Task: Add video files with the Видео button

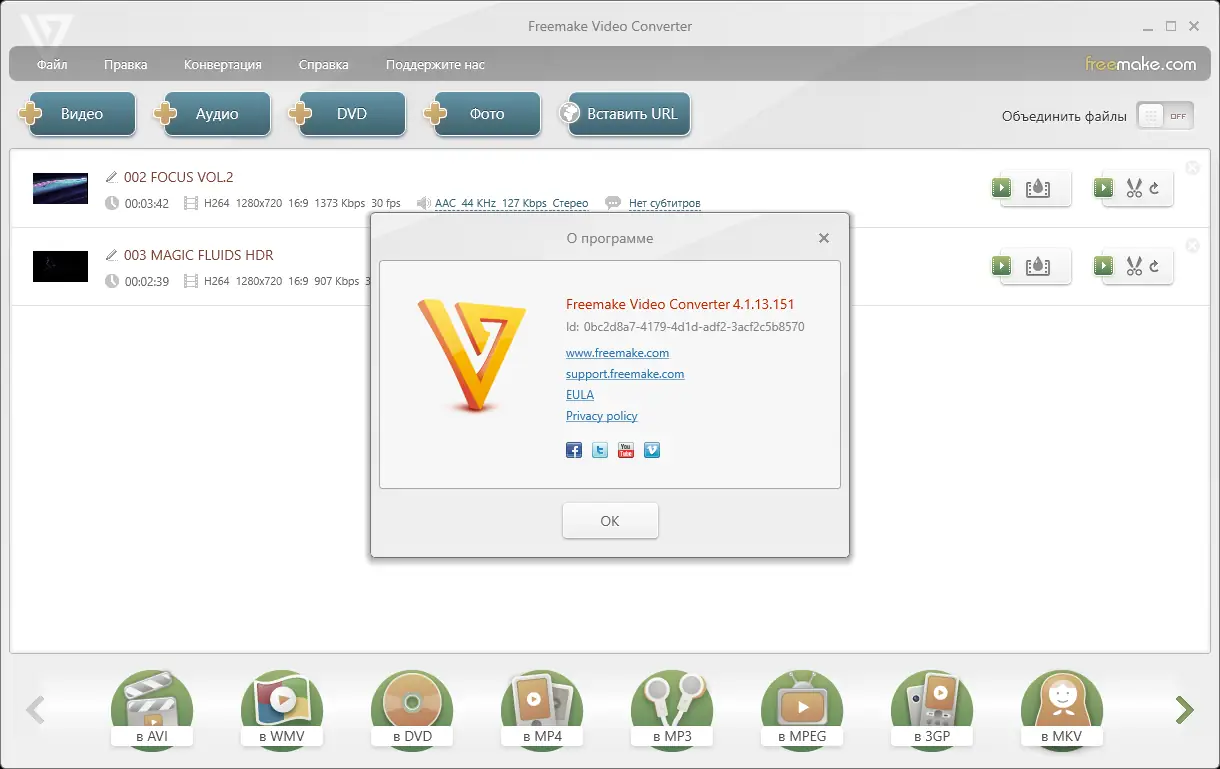Action: tap(77, 114)
